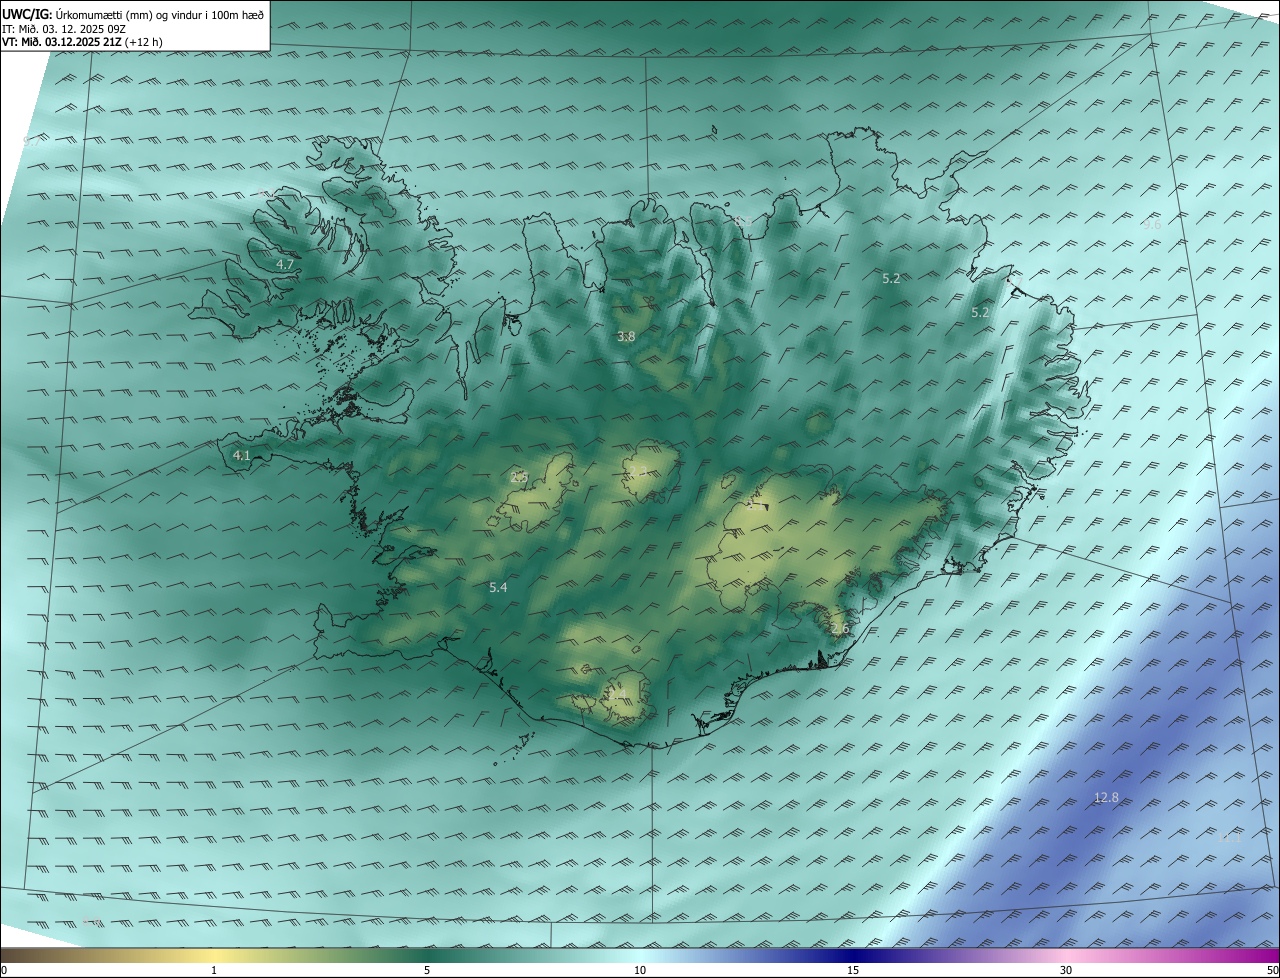Click the 2.6 value near the coast
The width and height of the screenshot is (1280, 978).
[x=839, y=629]
